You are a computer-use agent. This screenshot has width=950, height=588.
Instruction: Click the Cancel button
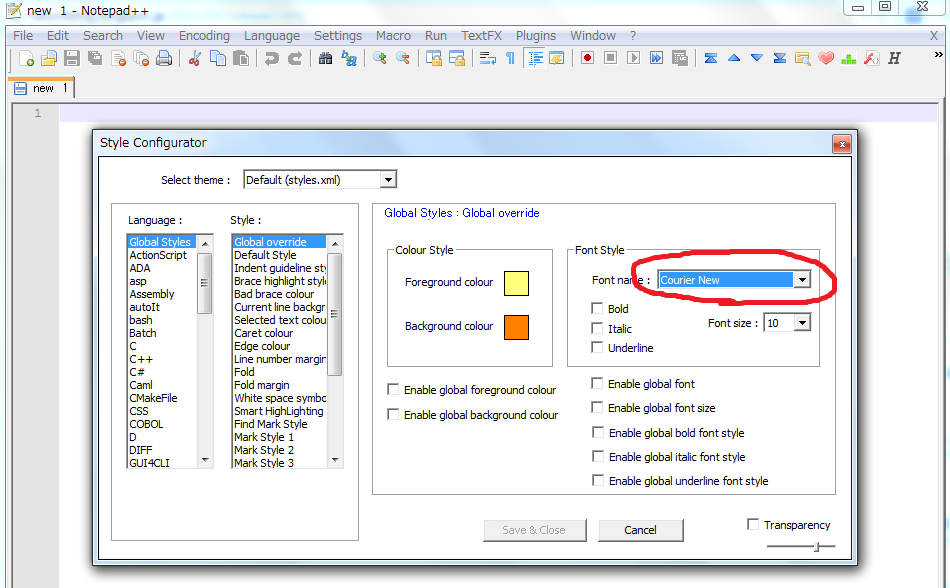[x=640, y=530]
